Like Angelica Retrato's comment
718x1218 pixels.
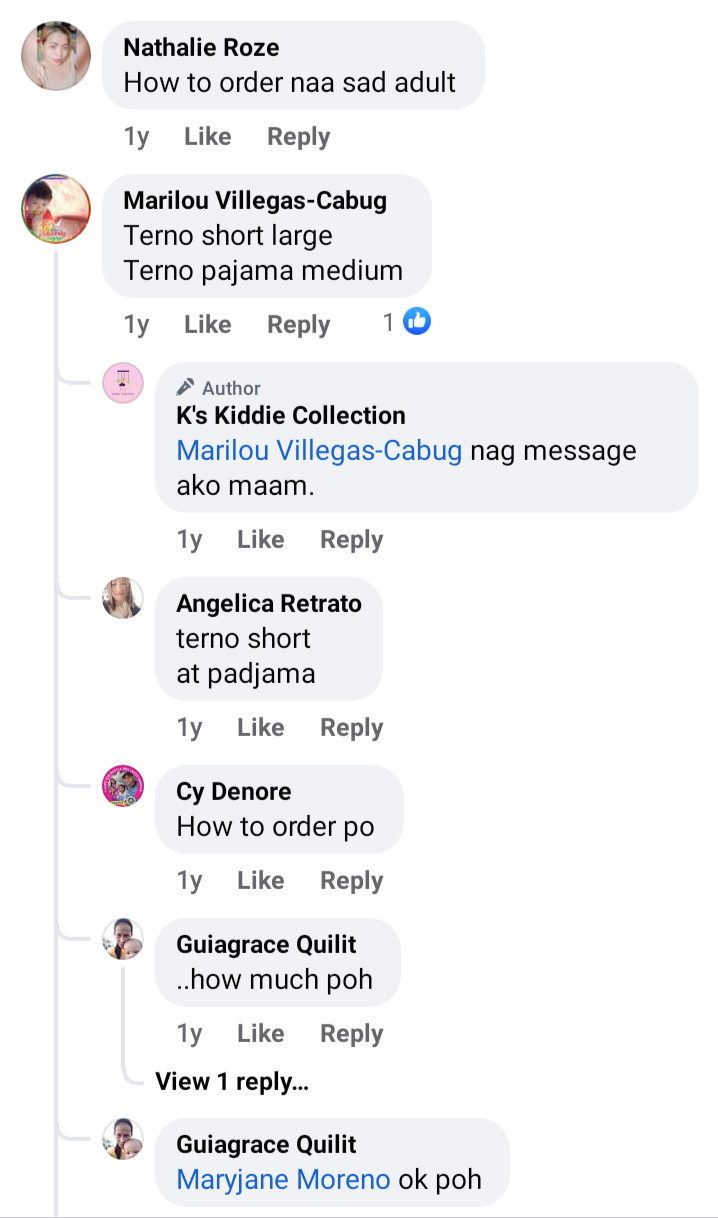pyautogui.click(x=260, y=728)
